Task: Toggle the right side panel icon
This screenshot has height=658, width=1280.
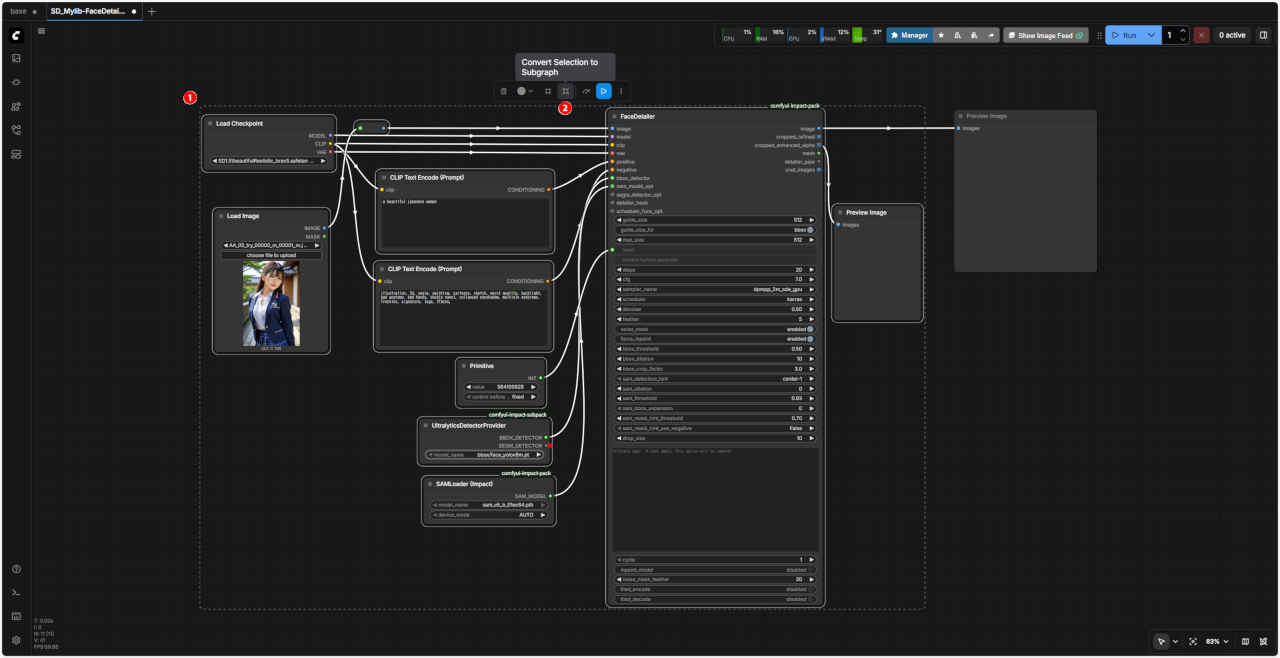Action: coord(1263,35)
